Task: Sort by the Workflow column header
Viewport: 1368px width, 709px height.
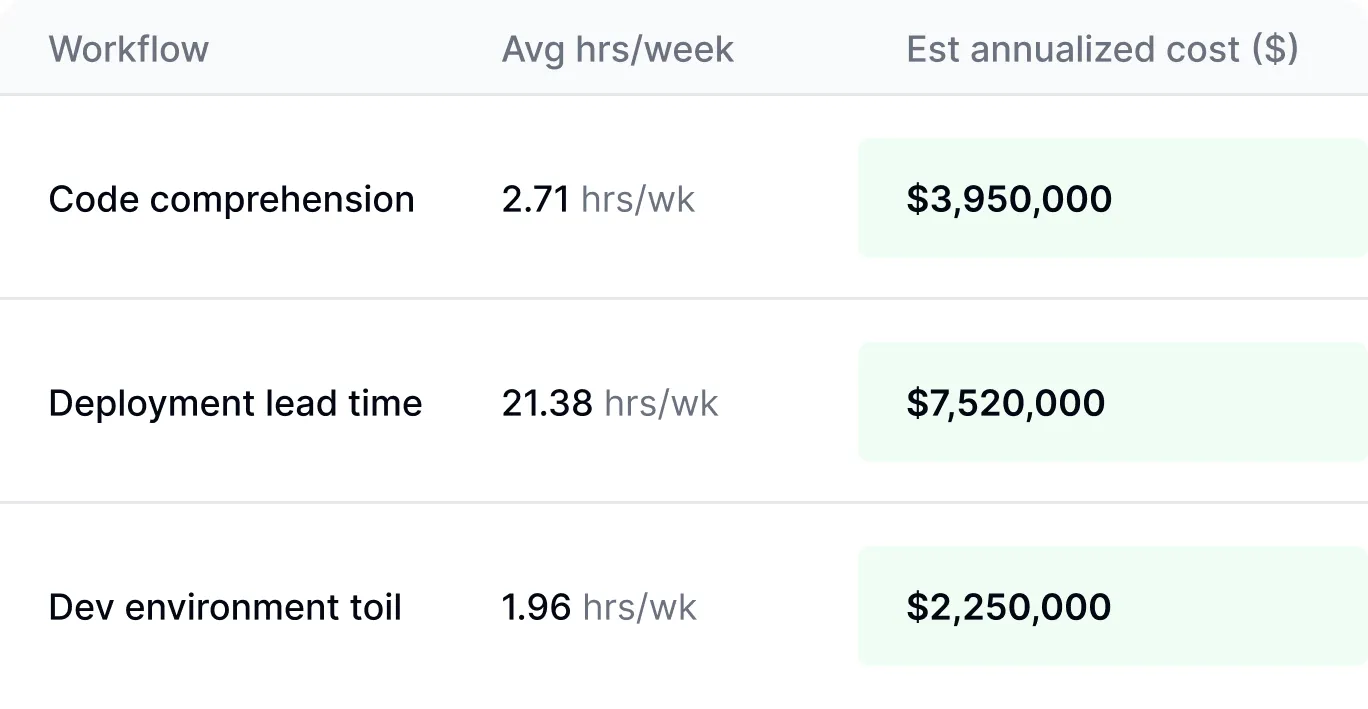Action: [x=128, y=49]
